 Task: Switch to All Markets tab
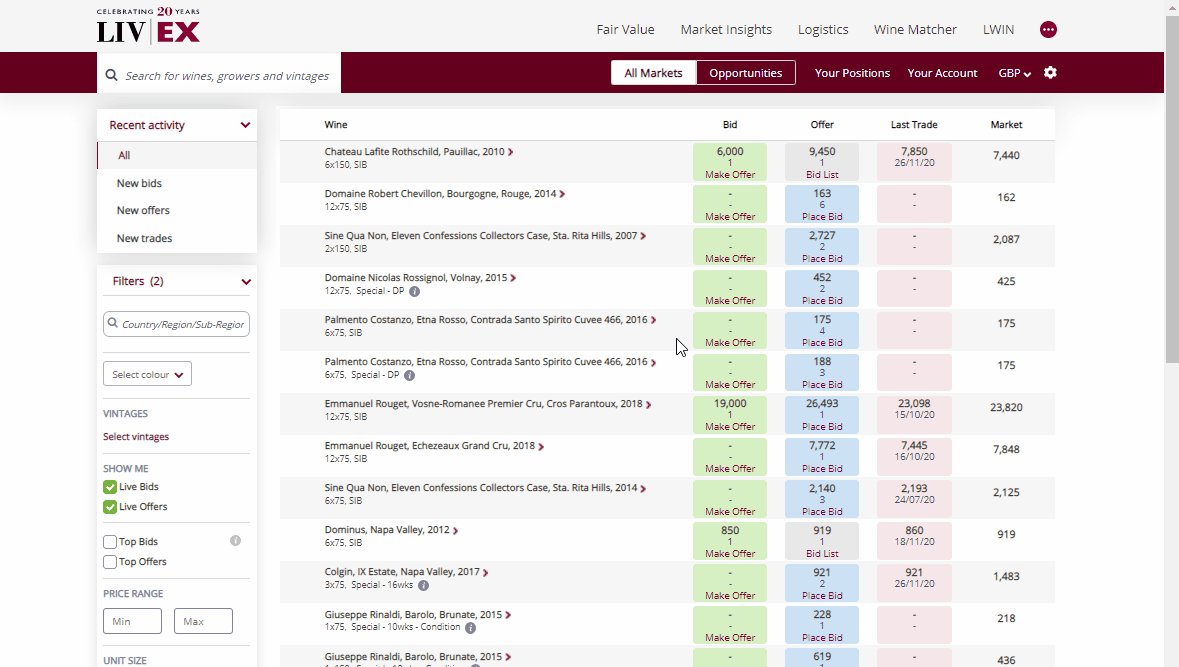(x=653, y=73)
